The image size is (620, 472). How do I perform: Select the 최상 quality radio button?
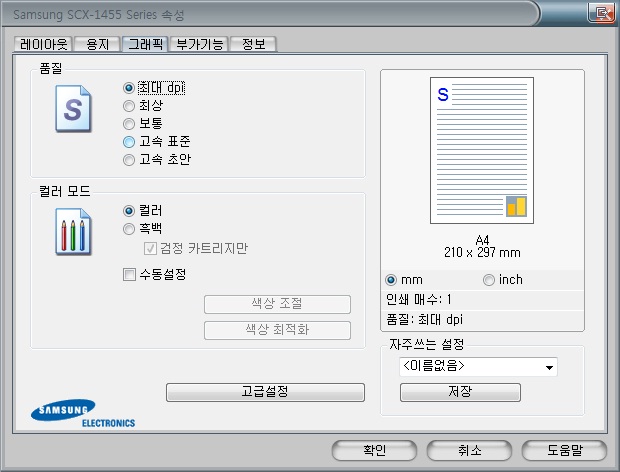click(x=129, y=106)
